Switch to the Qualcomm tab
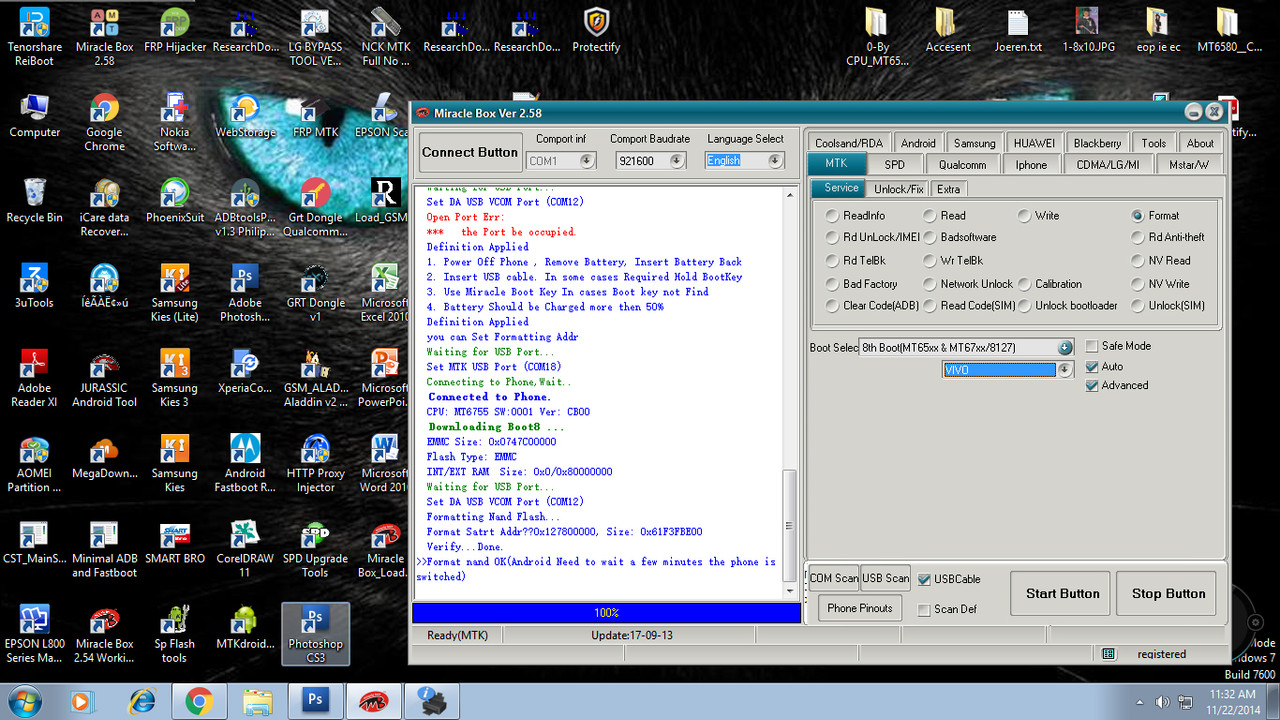This screenshot has width=1280, height=720. tap(962, 165)
